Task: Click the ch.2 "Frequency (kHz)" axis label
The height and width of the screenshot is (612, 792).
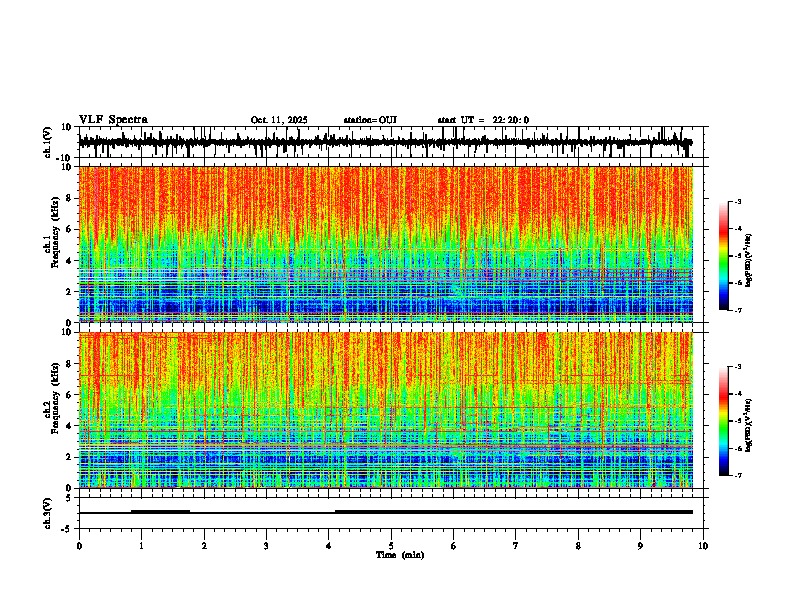Action: [55, 397]
